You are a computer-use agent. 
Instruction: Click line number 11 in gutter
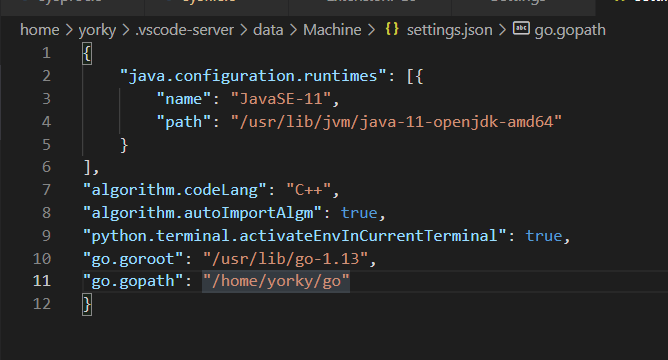point(42,281)
